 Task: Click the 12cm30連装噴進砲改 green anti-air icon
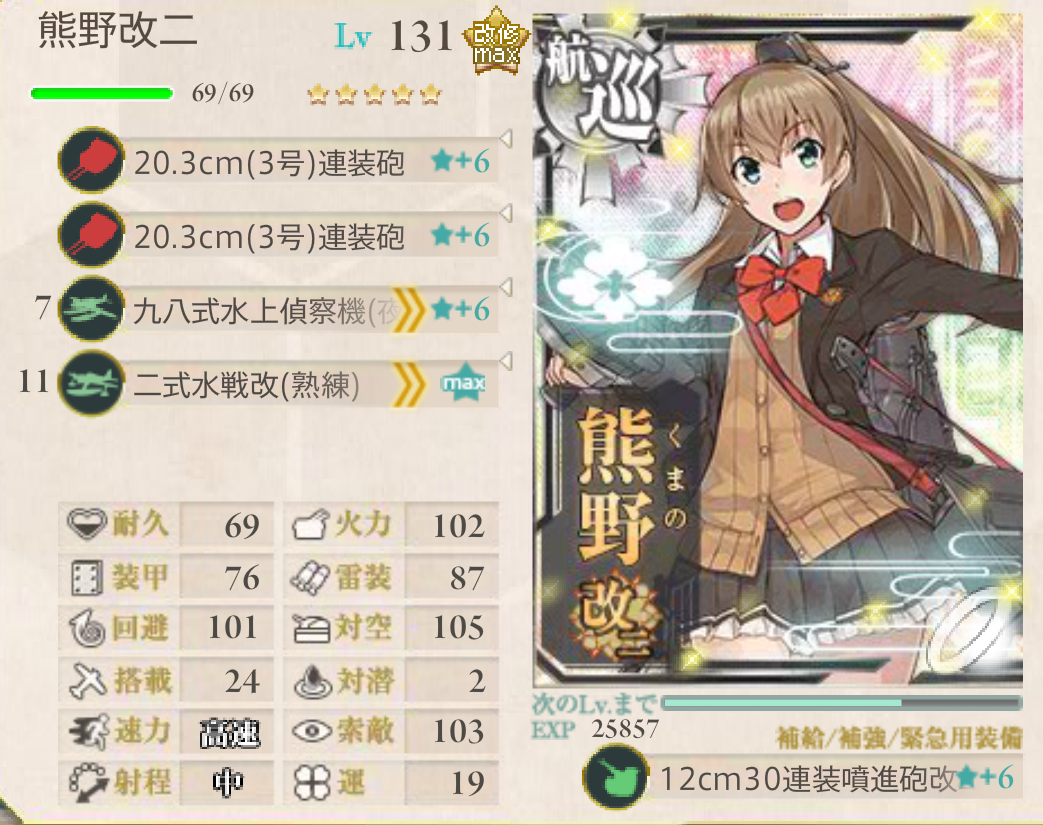615,776
